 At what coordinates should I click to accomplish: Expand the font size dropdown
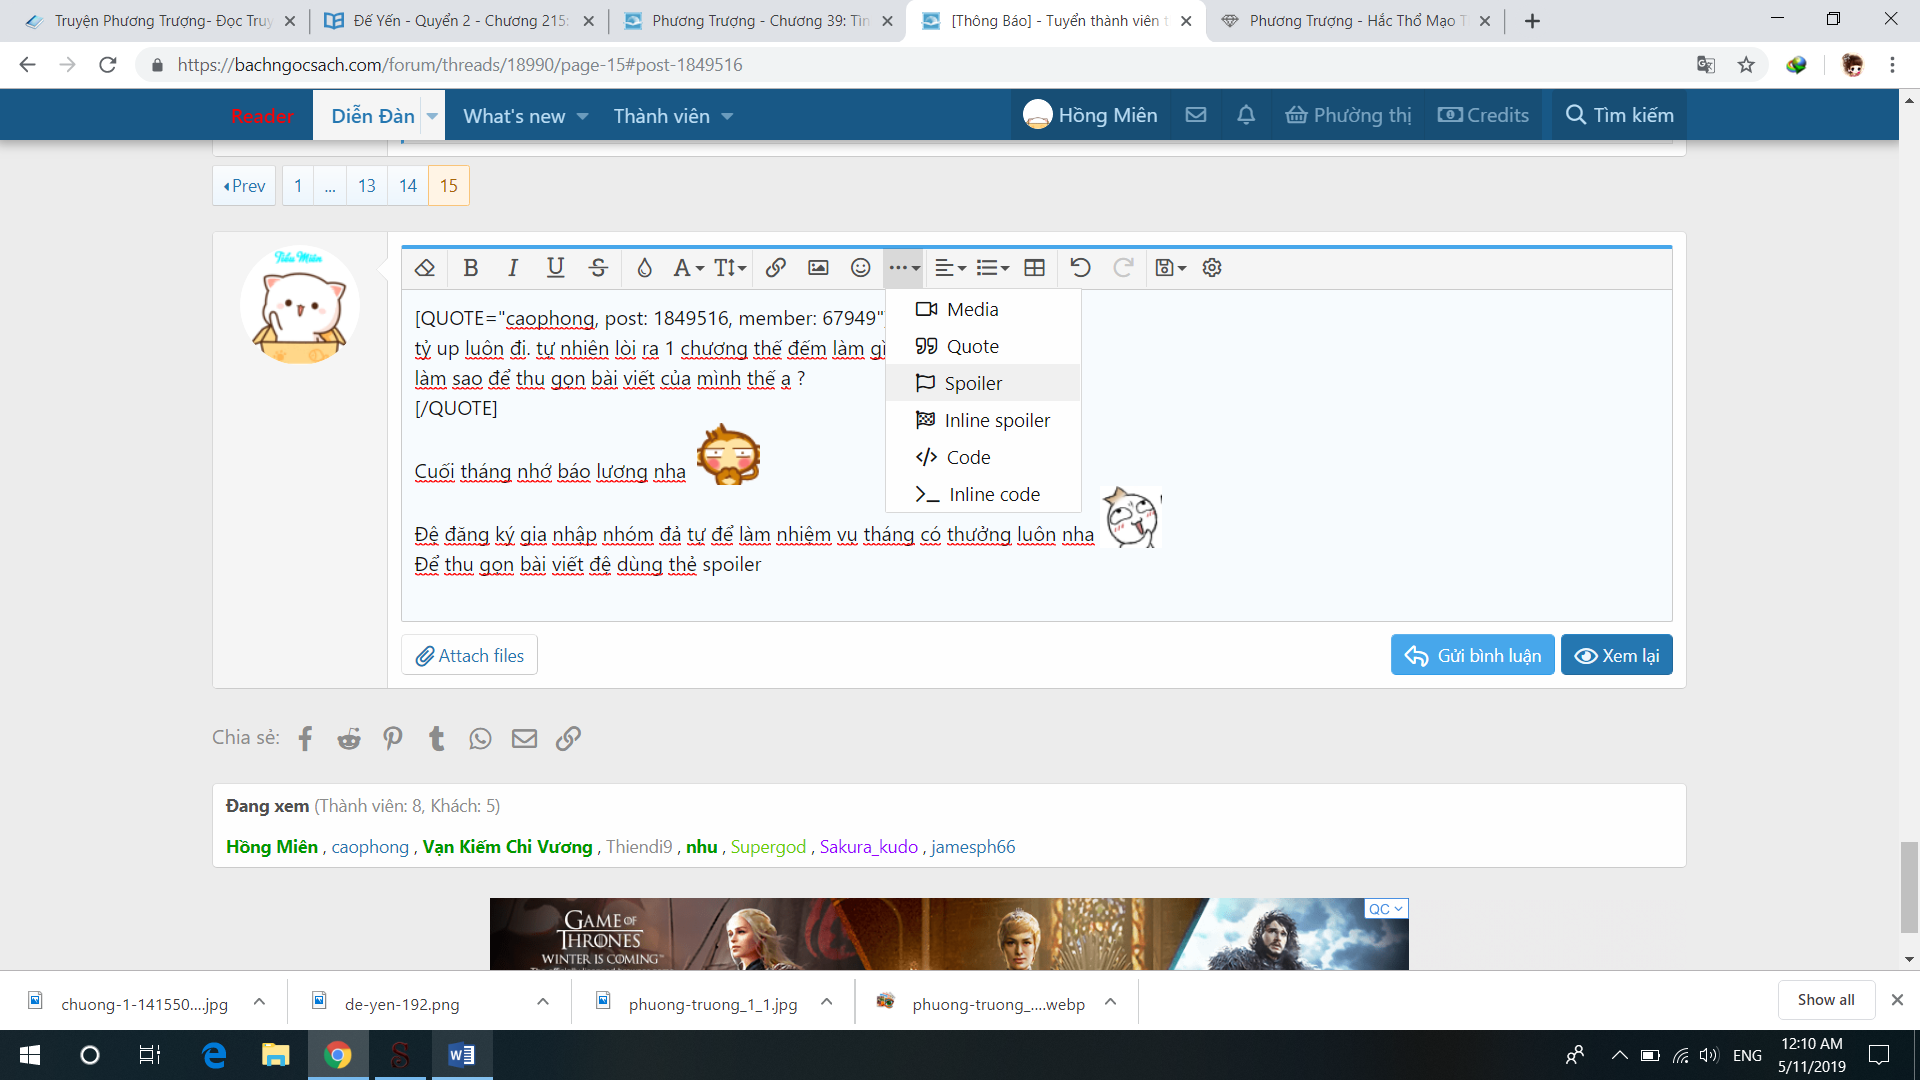(x=730, y=268)
